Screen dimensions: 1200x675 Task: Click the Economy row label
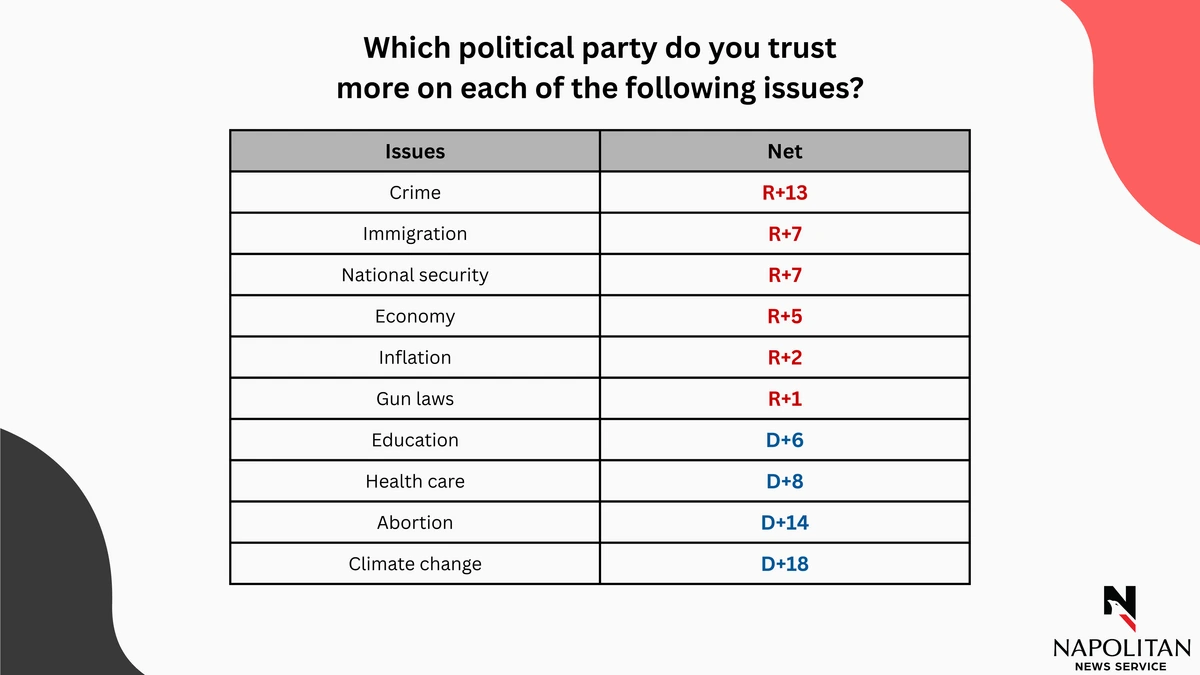[415, 316]
